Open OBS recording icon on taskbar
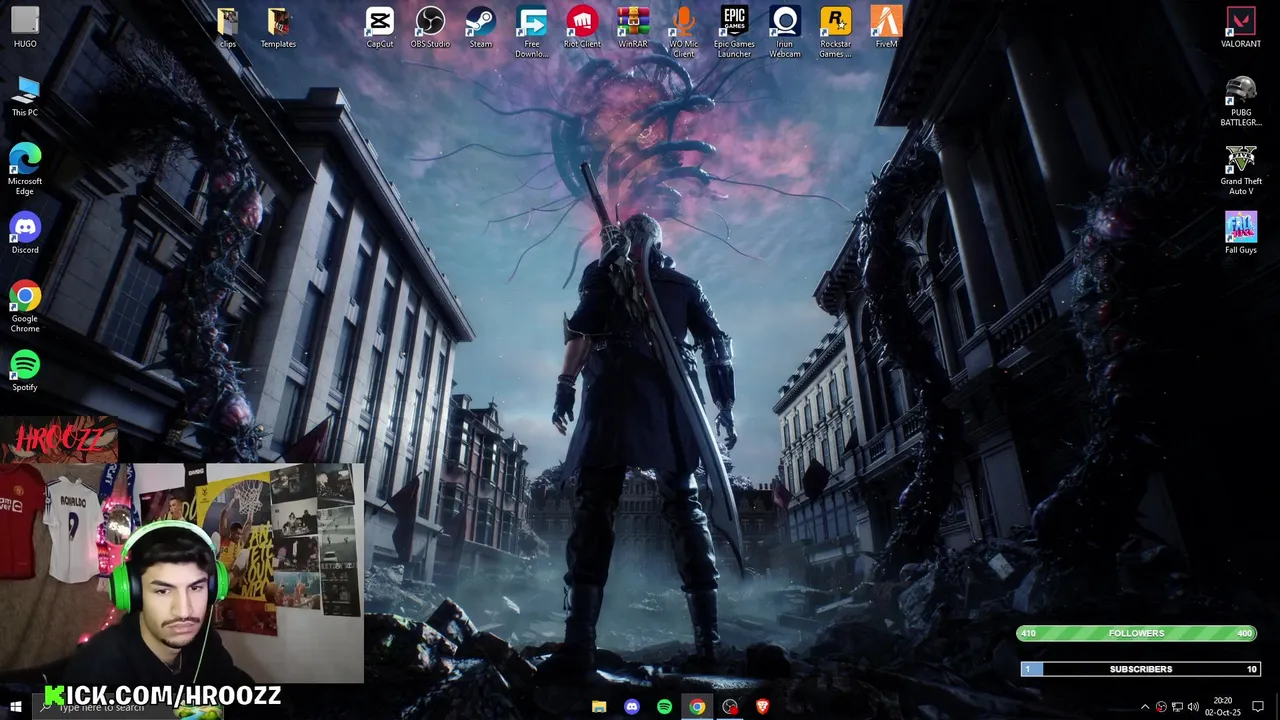 [x=730, y=707]
